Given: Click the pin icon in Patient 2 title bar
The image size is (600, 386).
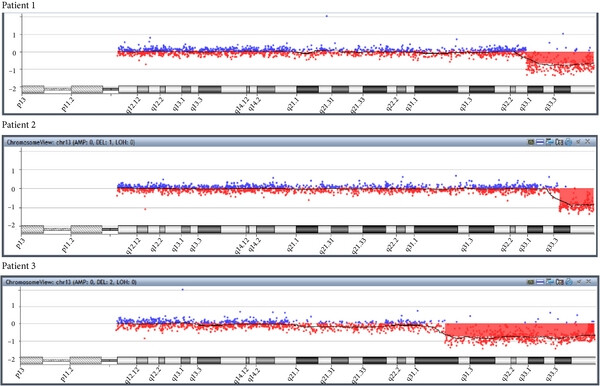Looking at the screenshot, I should pyautogui.click(x=578, y=142).
